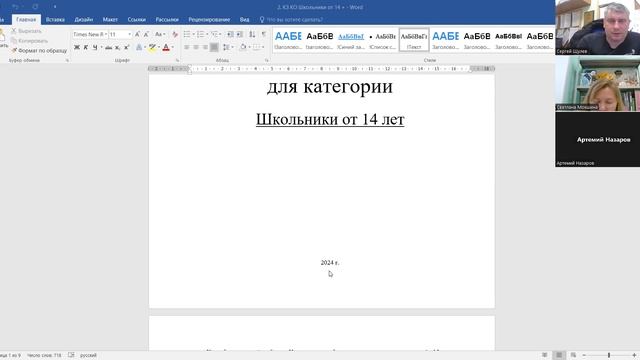640x360 pixels.
Task: Toggle Underline (Ч) formatting
Action: pyautogui.click(x=95, y=48)
